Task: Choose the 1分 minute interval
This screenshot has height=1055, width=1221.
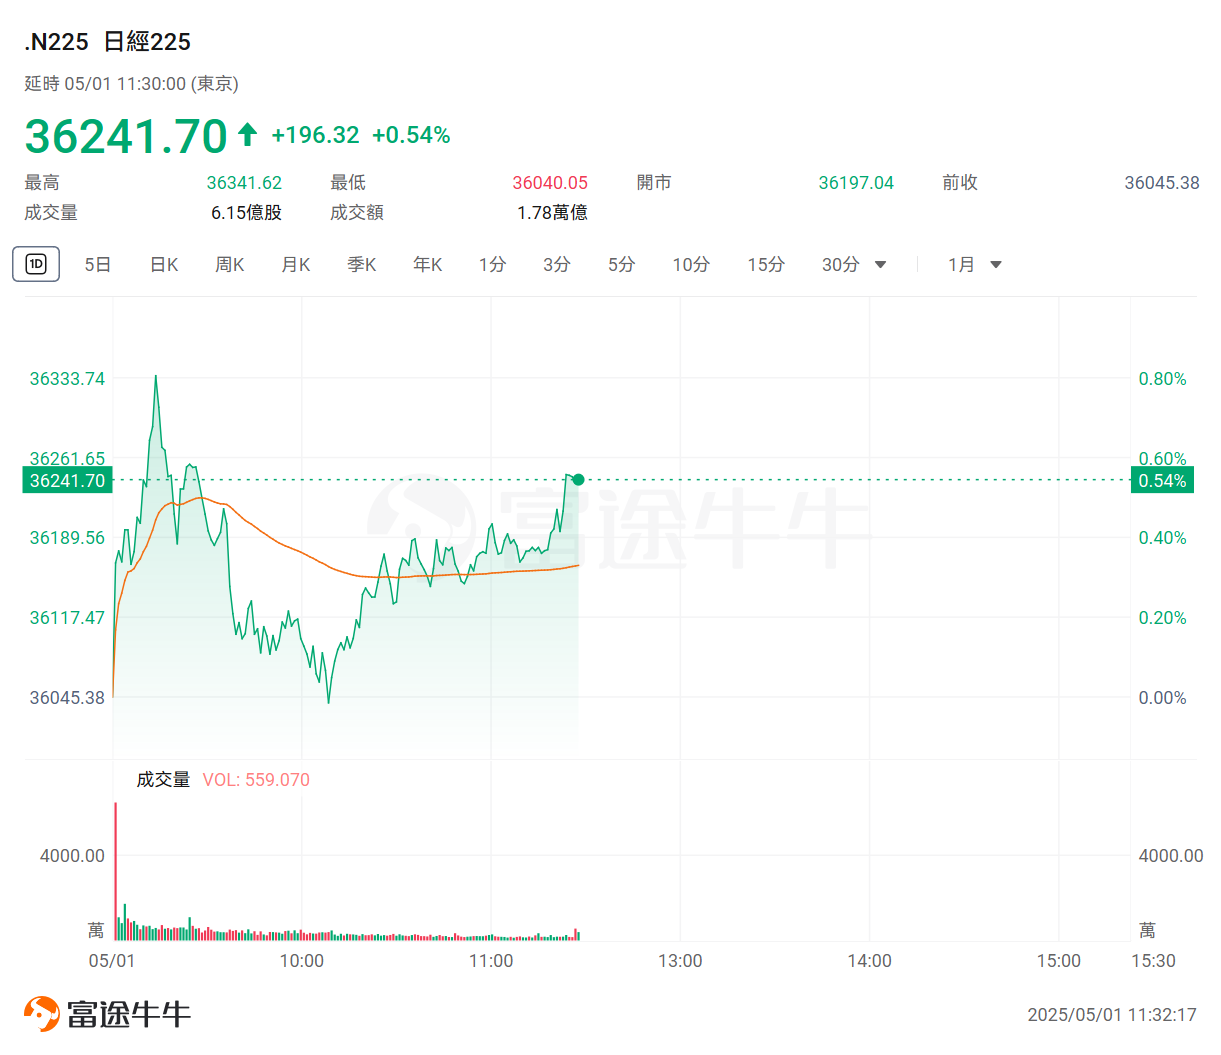Action: [492, 265]
